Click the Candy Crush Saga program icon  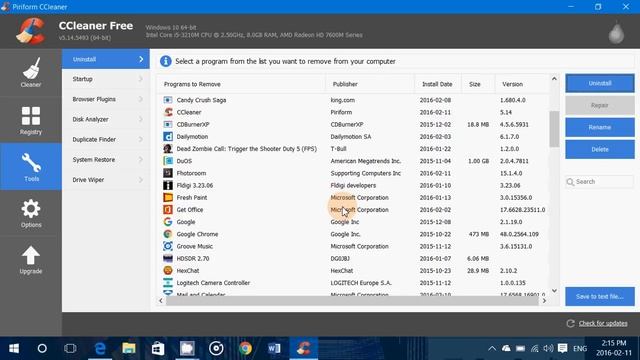(x=168, y=100)
